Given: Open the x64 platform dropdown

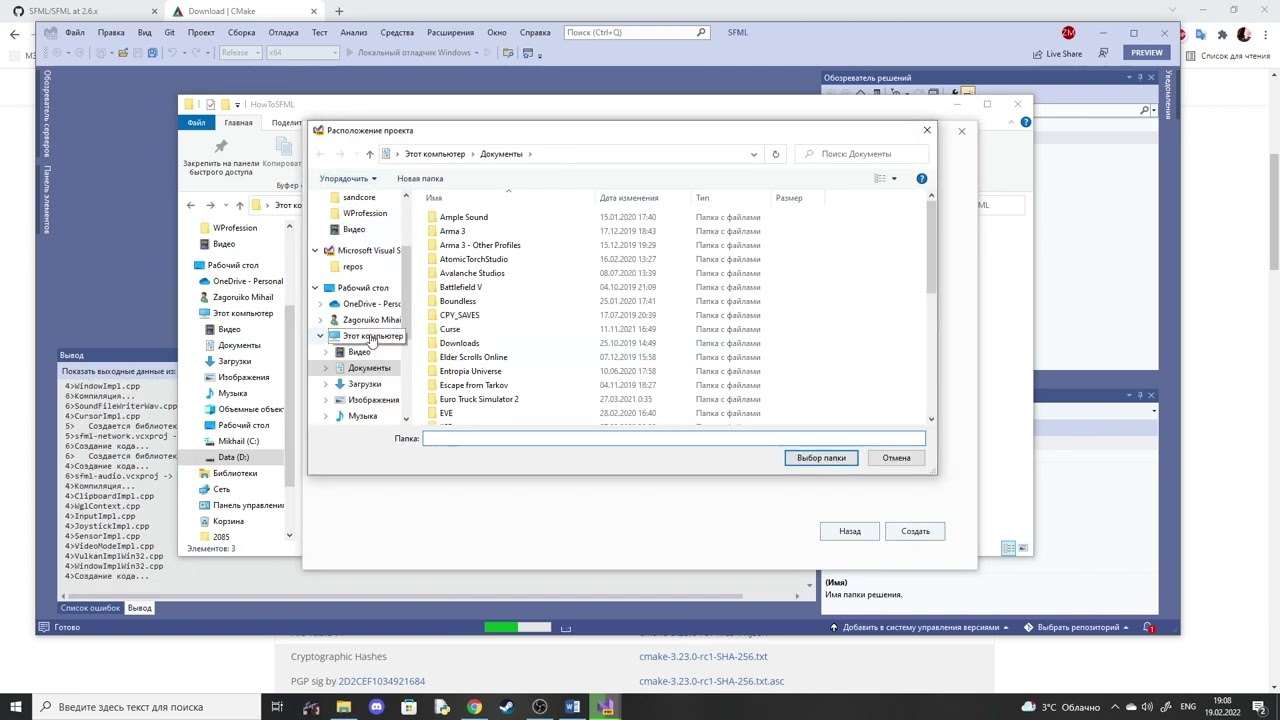Looking at the screenshot, I should pyautogui.click(x=303, y=53).
